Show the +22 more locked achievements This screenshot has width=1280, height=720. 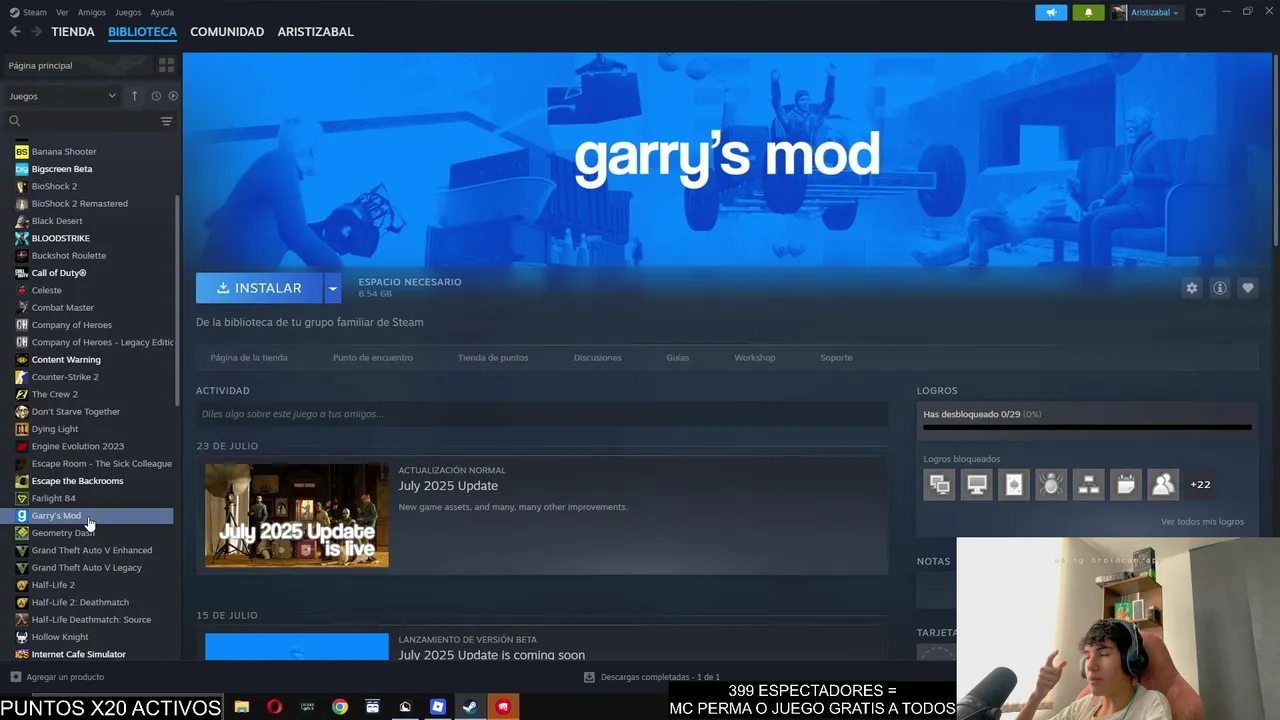pos(1200,485)
